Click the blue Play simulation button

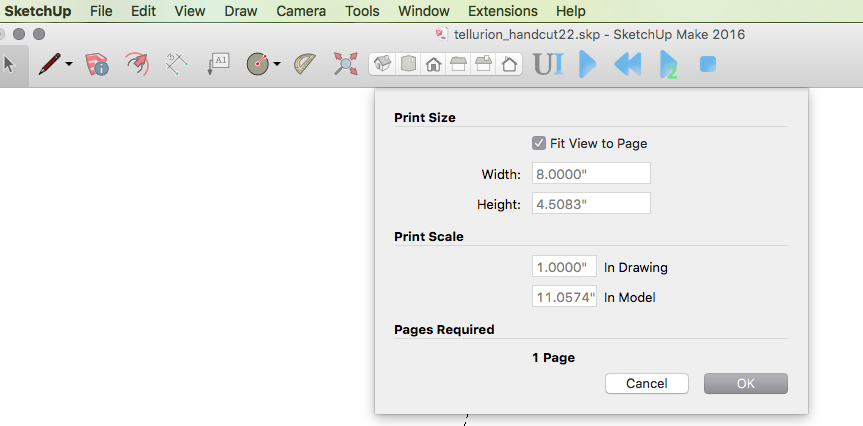(588, 64)
